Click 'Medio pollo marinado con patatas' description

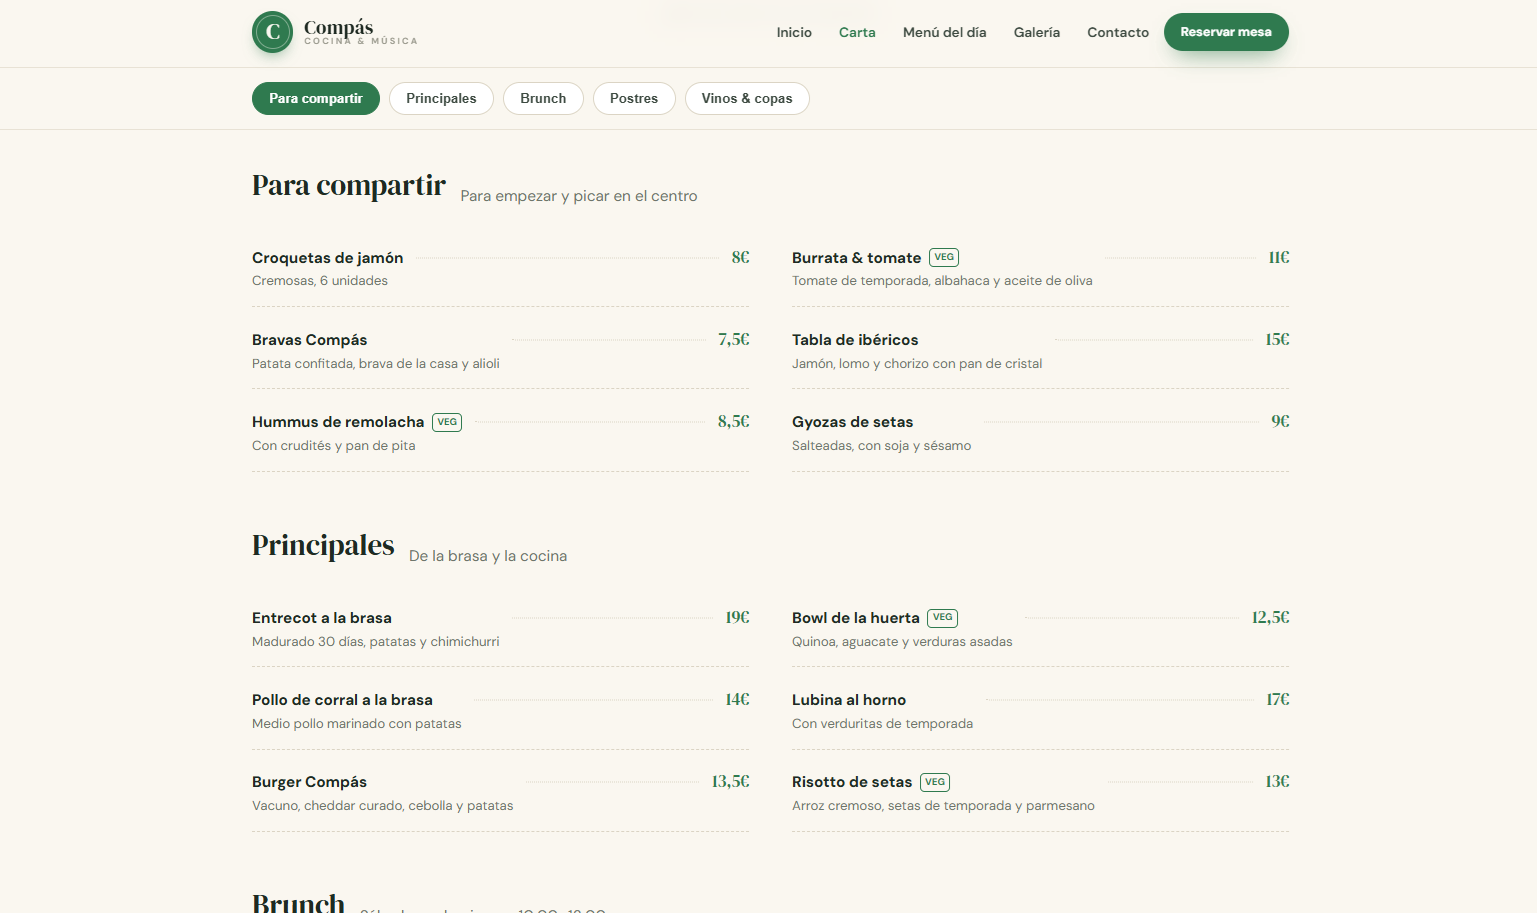[357, 724]
